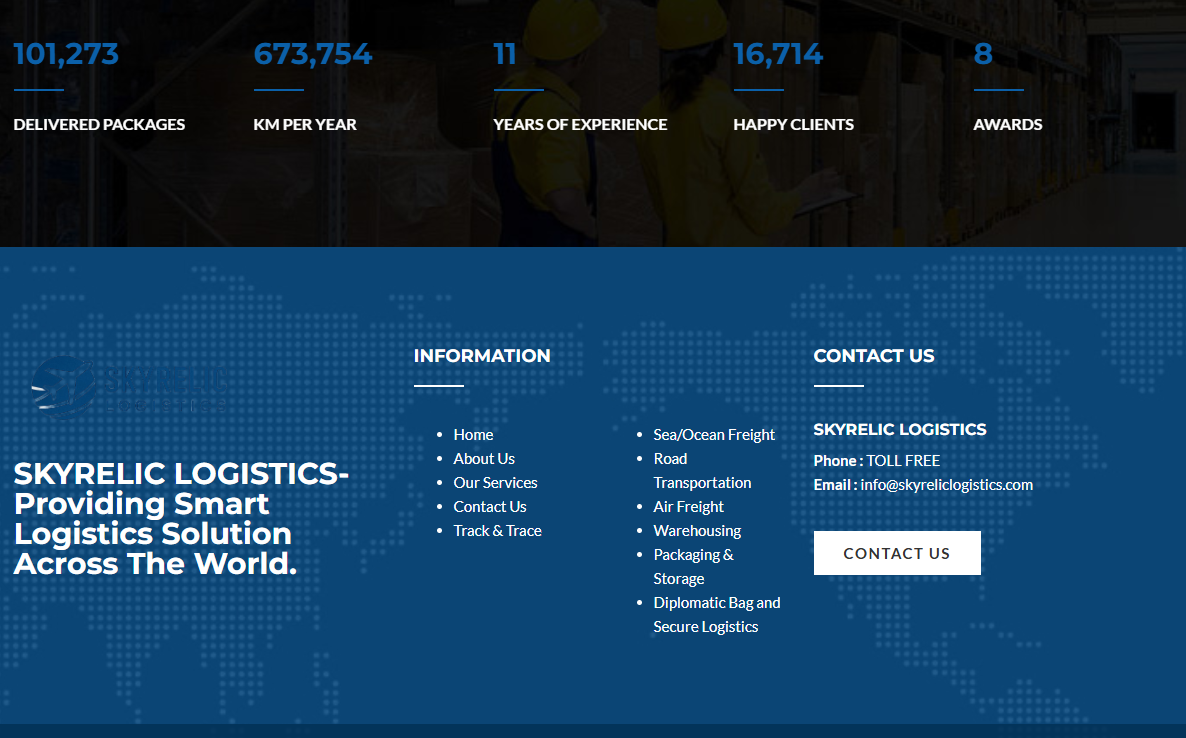Viewport: 1186px width, 738px height.
Task: Select the Road Transportation link
Action: [701, 470]
